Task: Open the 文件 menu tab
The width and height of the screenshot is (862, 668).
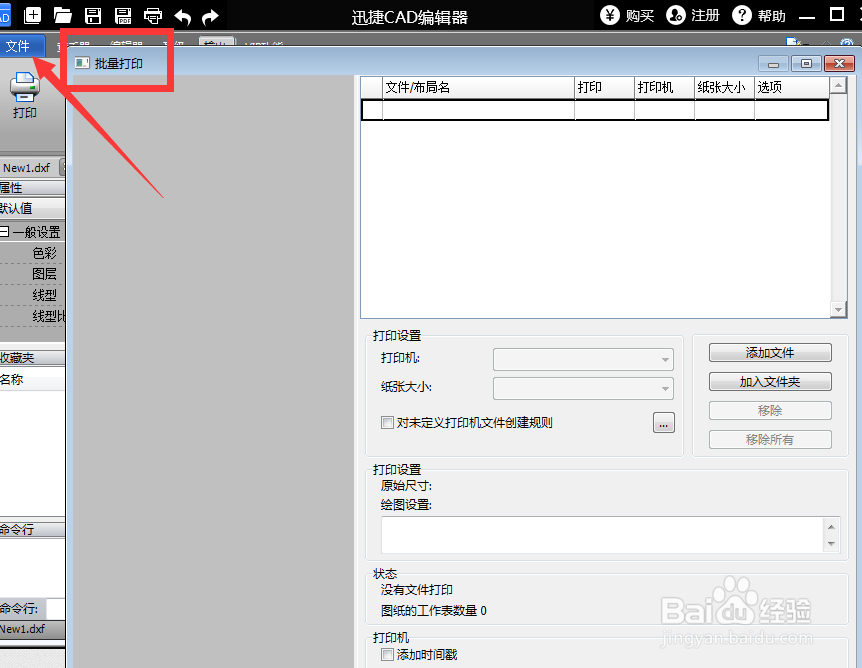Action: pyautogui.click(x=22, y=46)
